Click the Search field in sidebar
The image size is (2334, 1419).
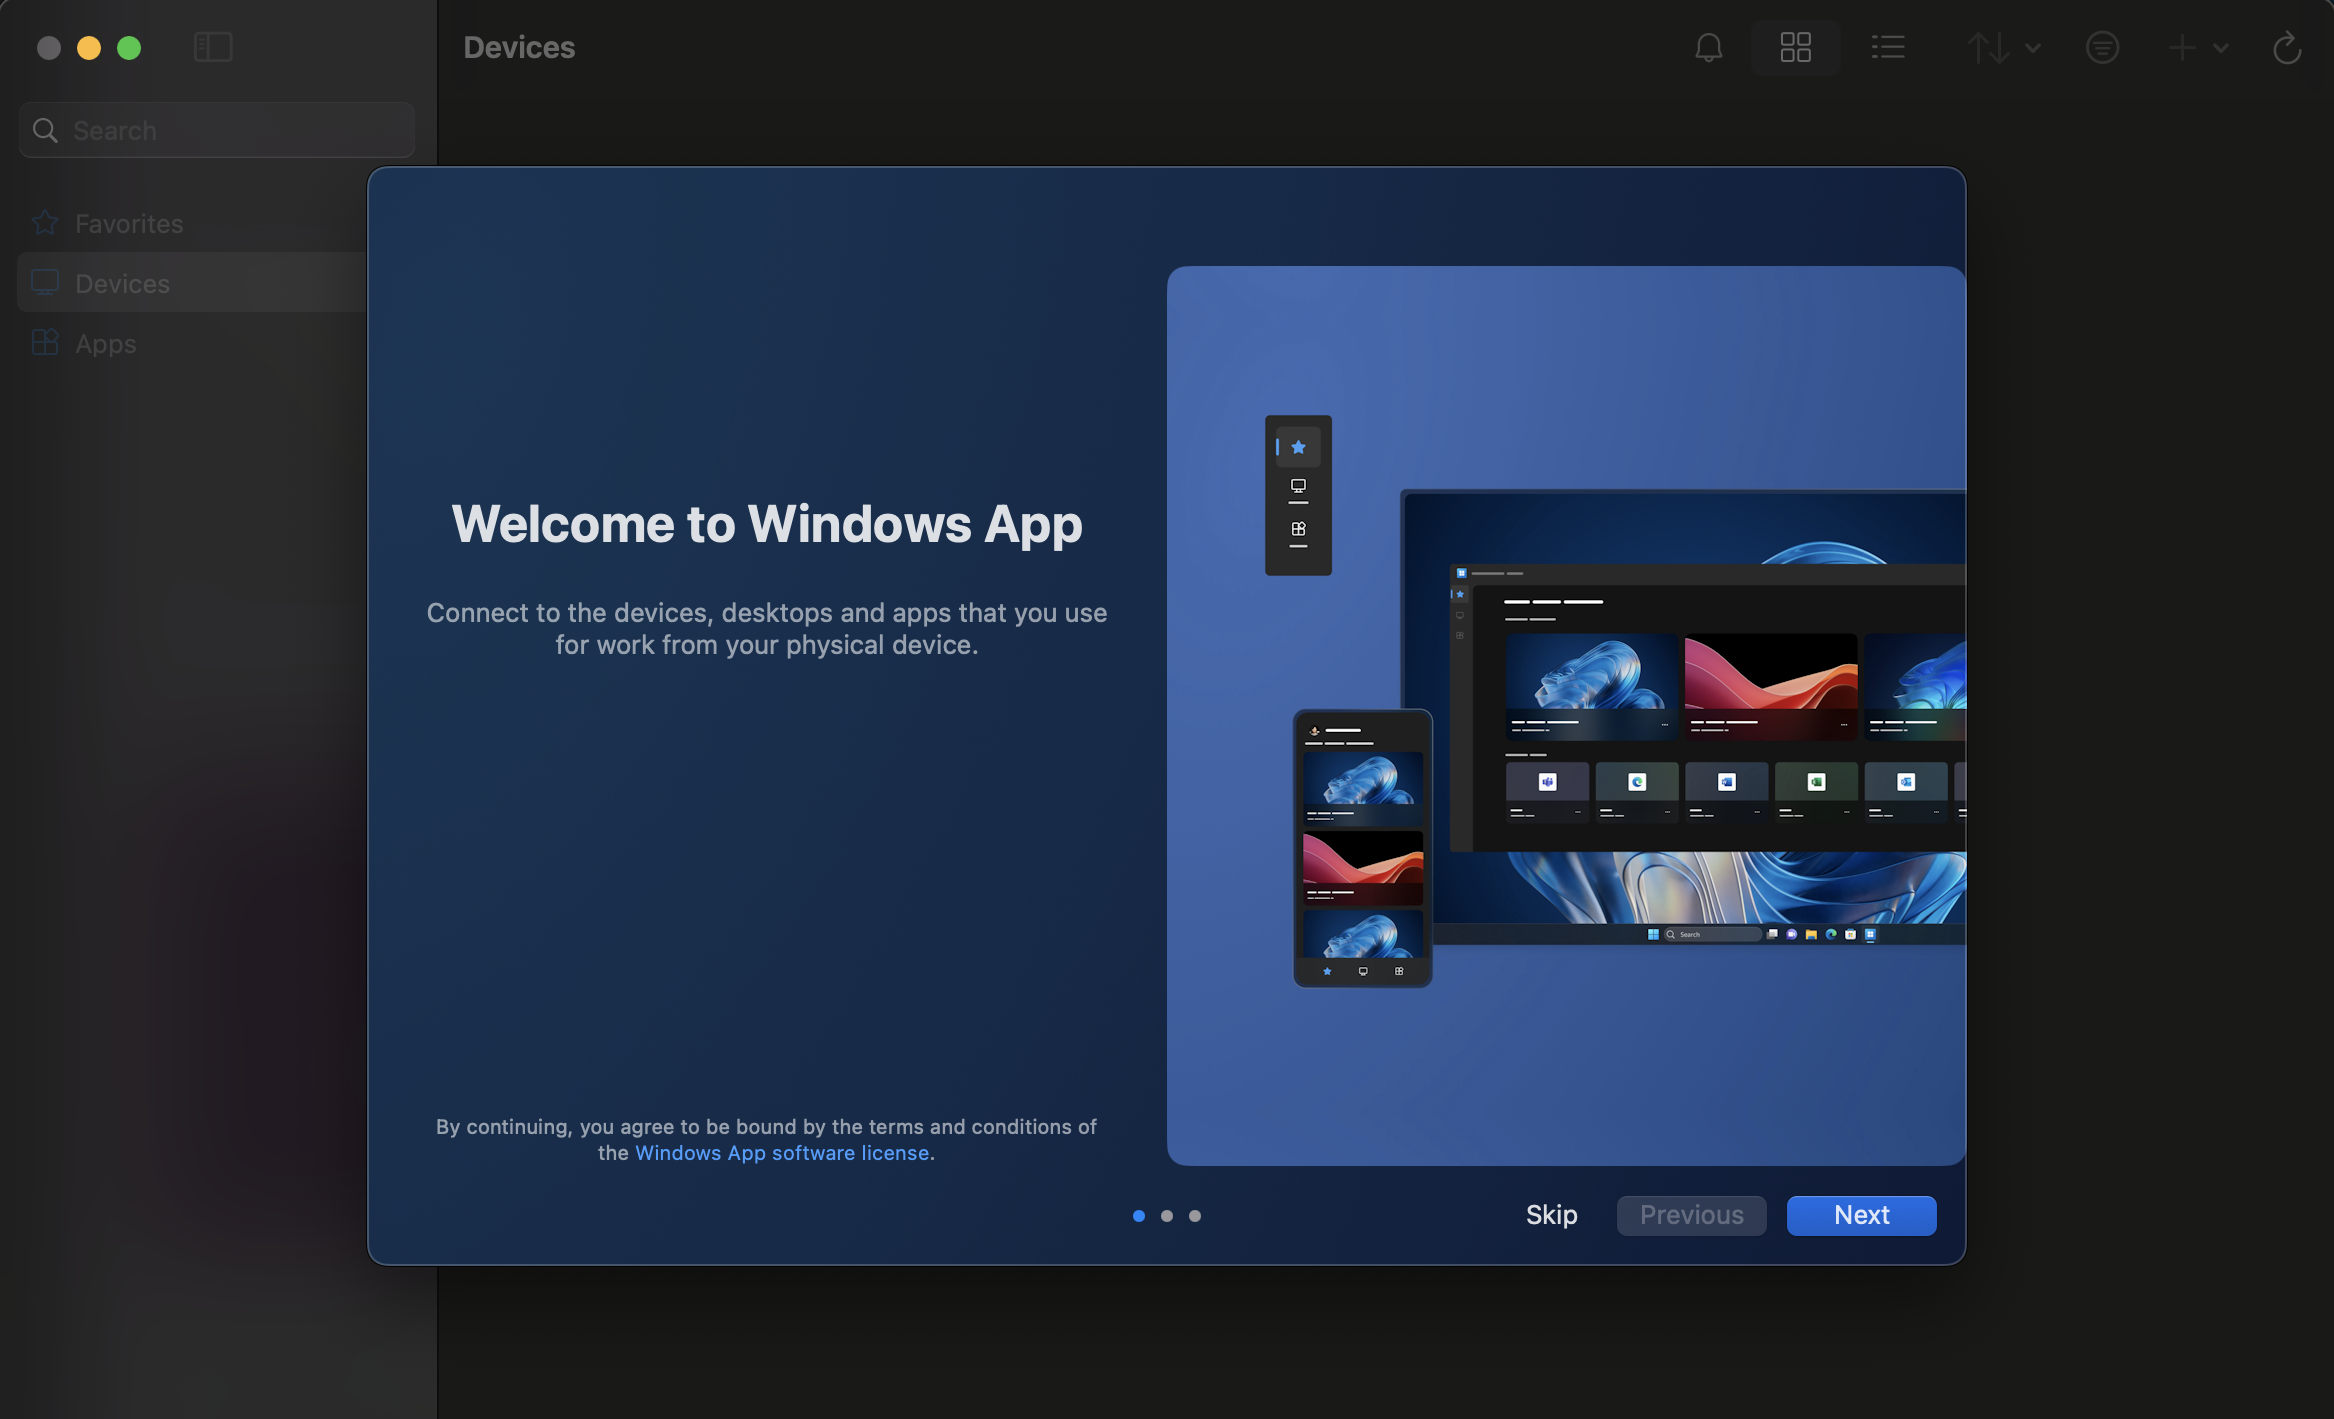[217, 130]
